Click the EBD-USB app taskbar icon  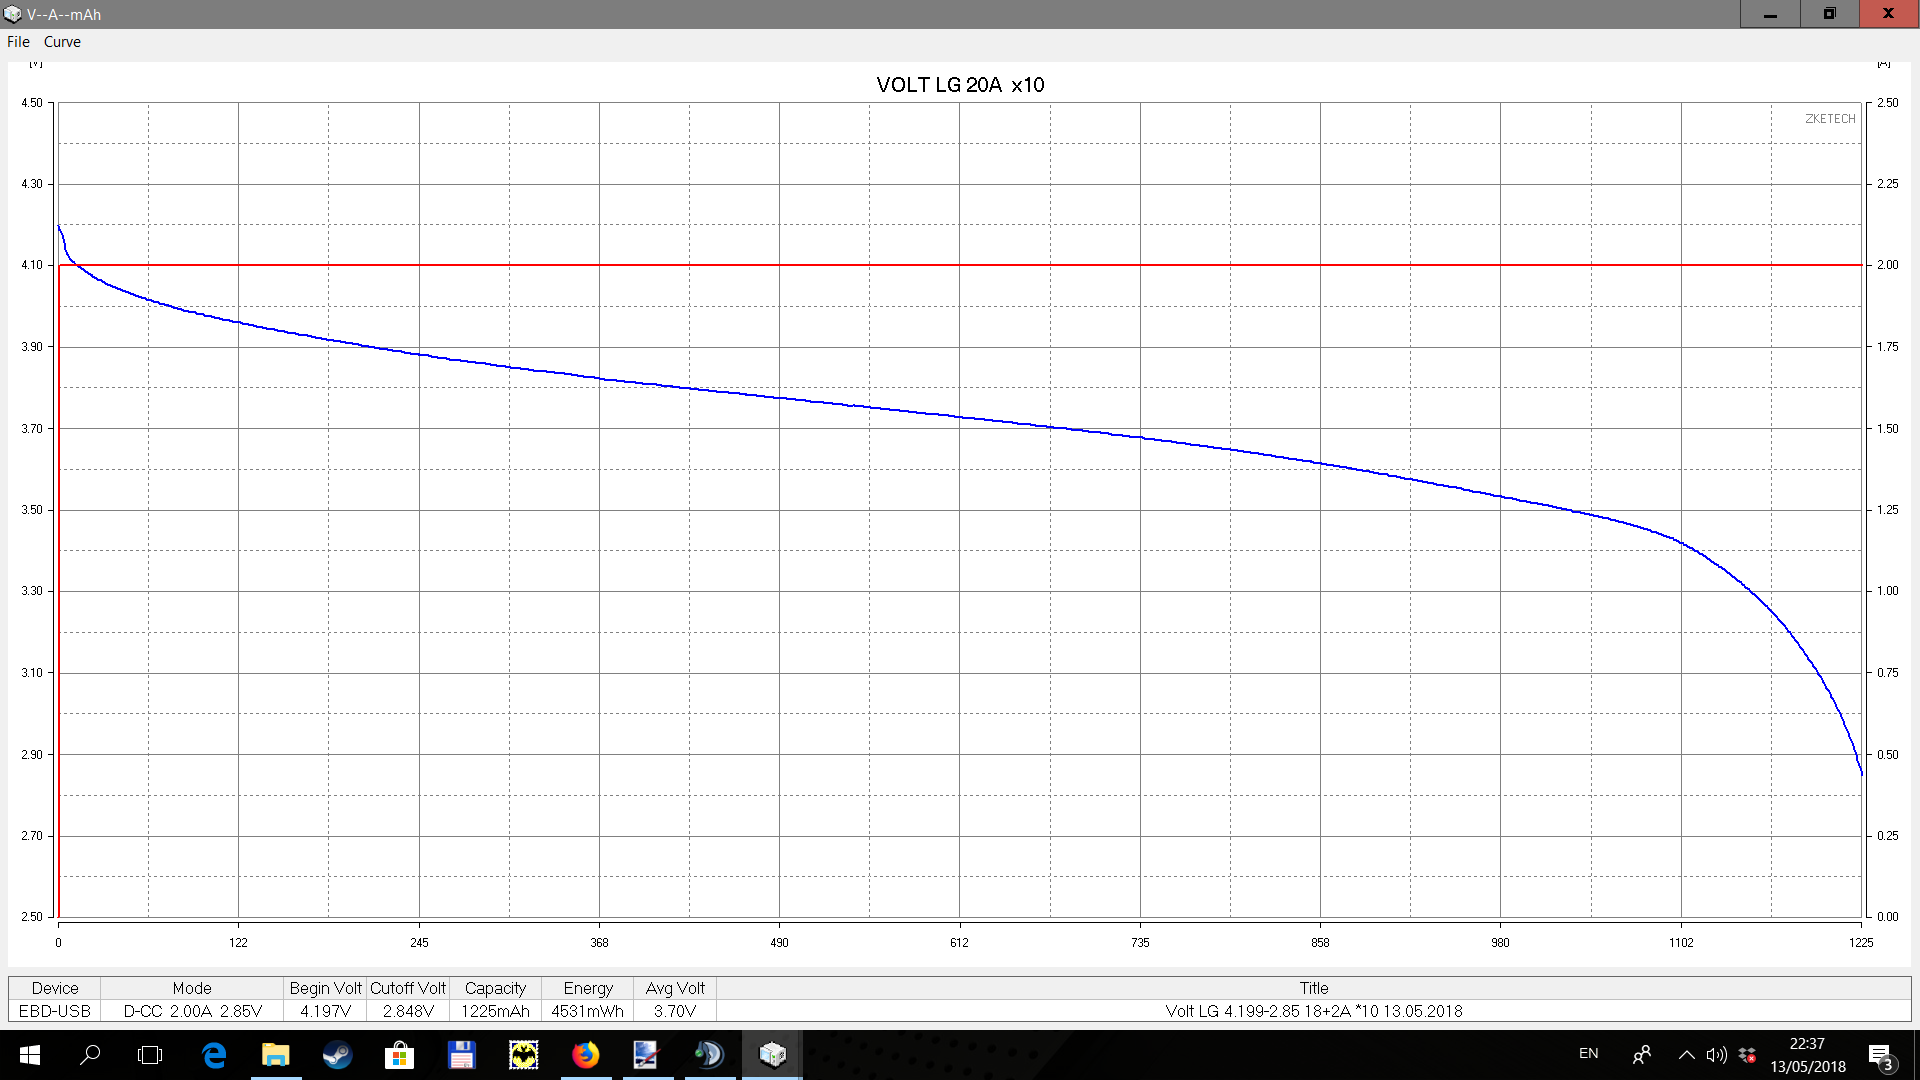click(772, 1055)
